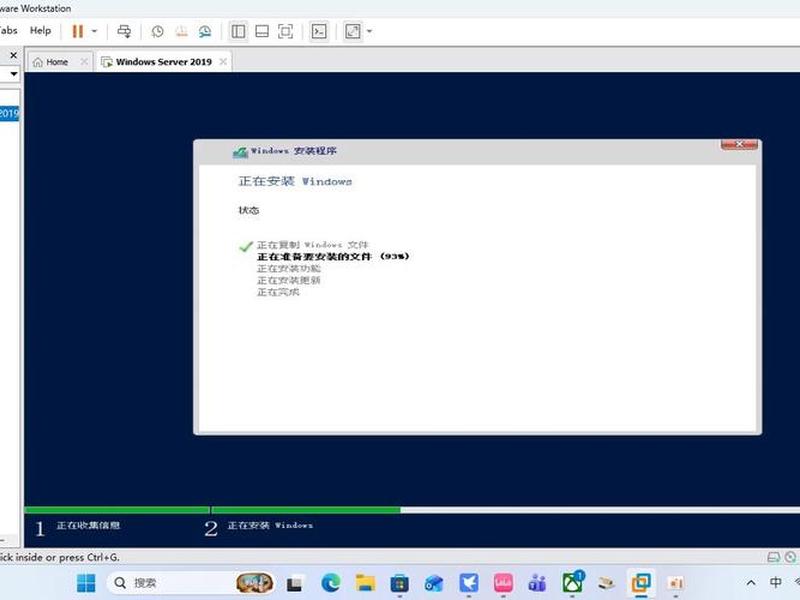Close the Windows Server 2019 tab
Viewport: 800px width, 600px height.
223,62
